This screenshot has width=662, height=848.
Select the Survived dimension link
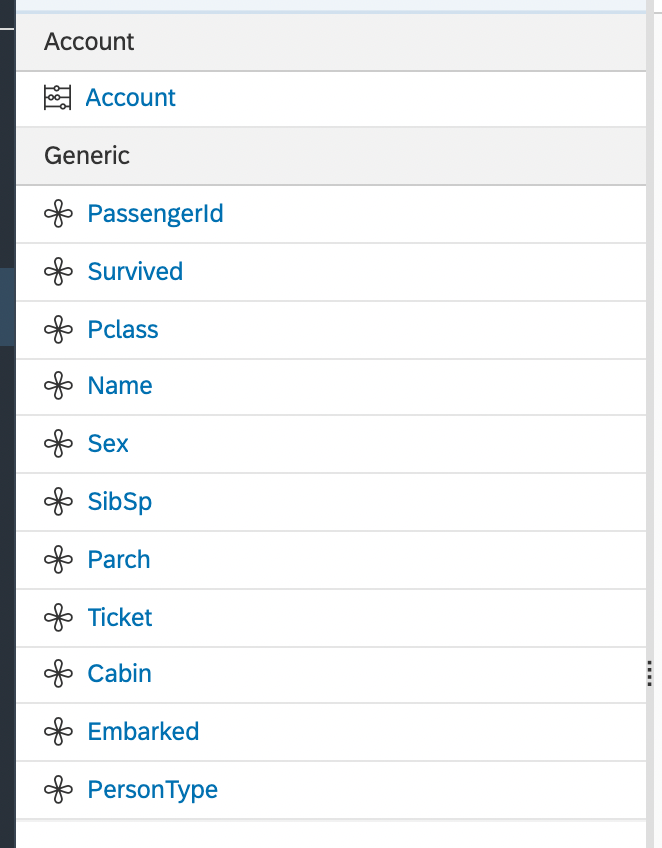click(135, 272)
